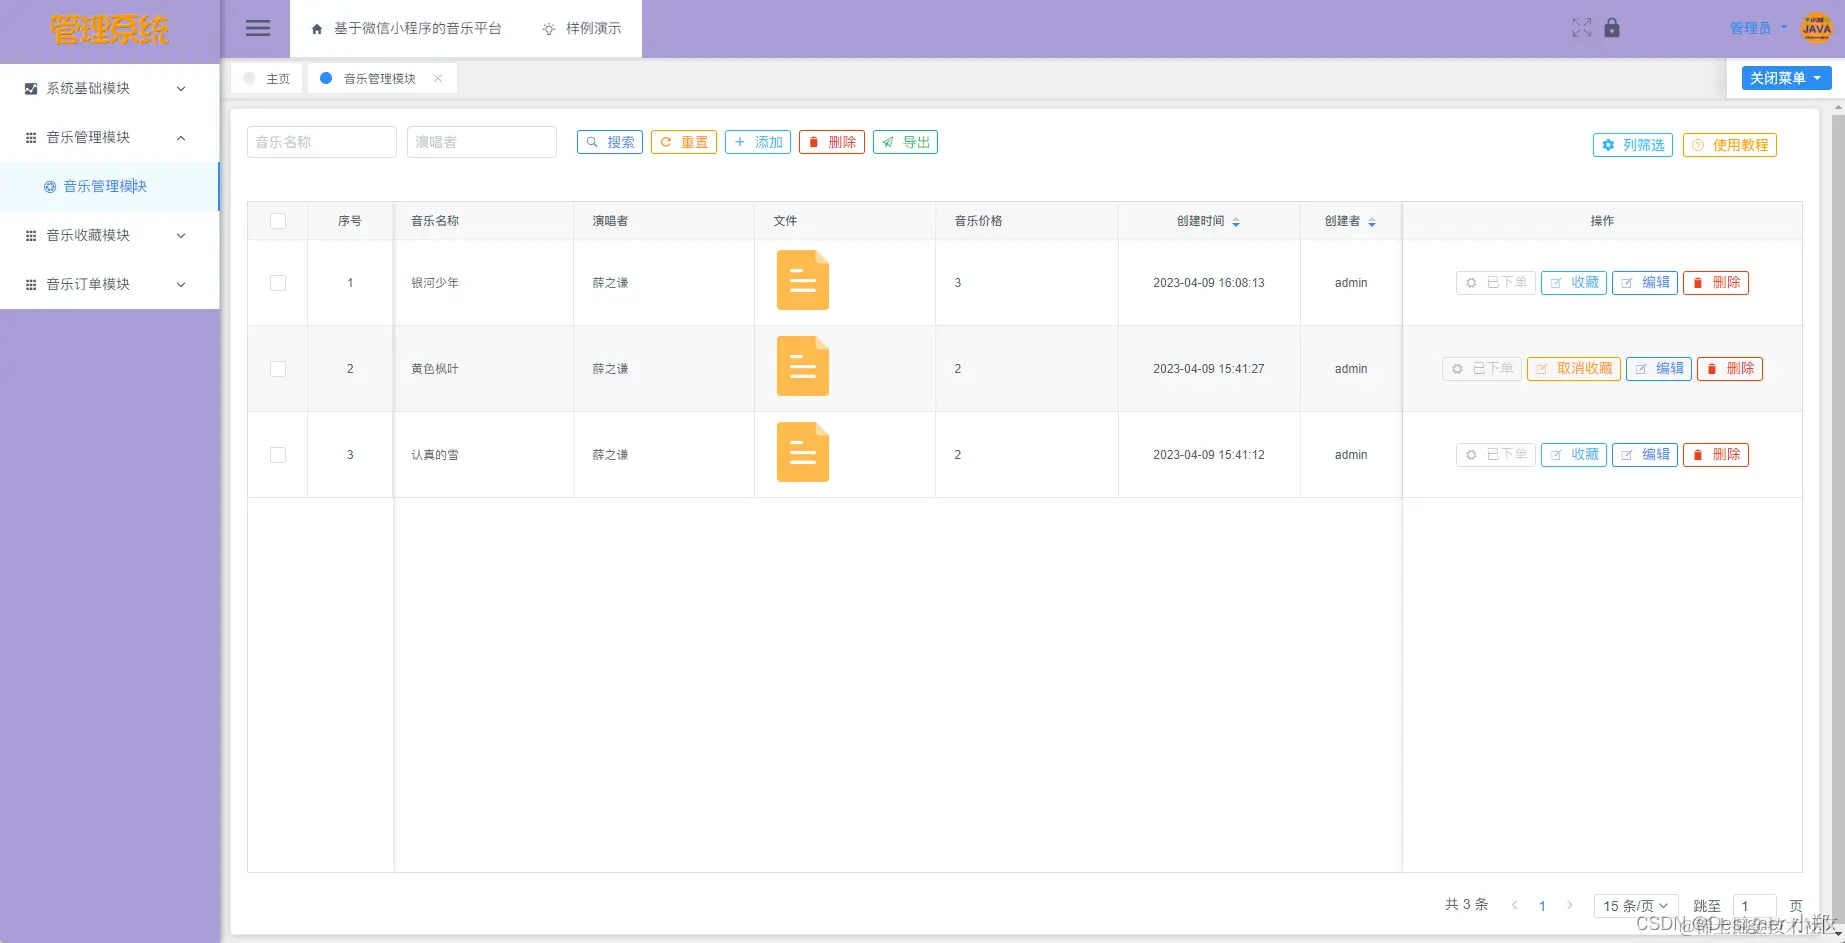Focus the 音乐名称 search field
Image resolution: width=1845 pixels, height=943 pixels.
coord(322,142)
